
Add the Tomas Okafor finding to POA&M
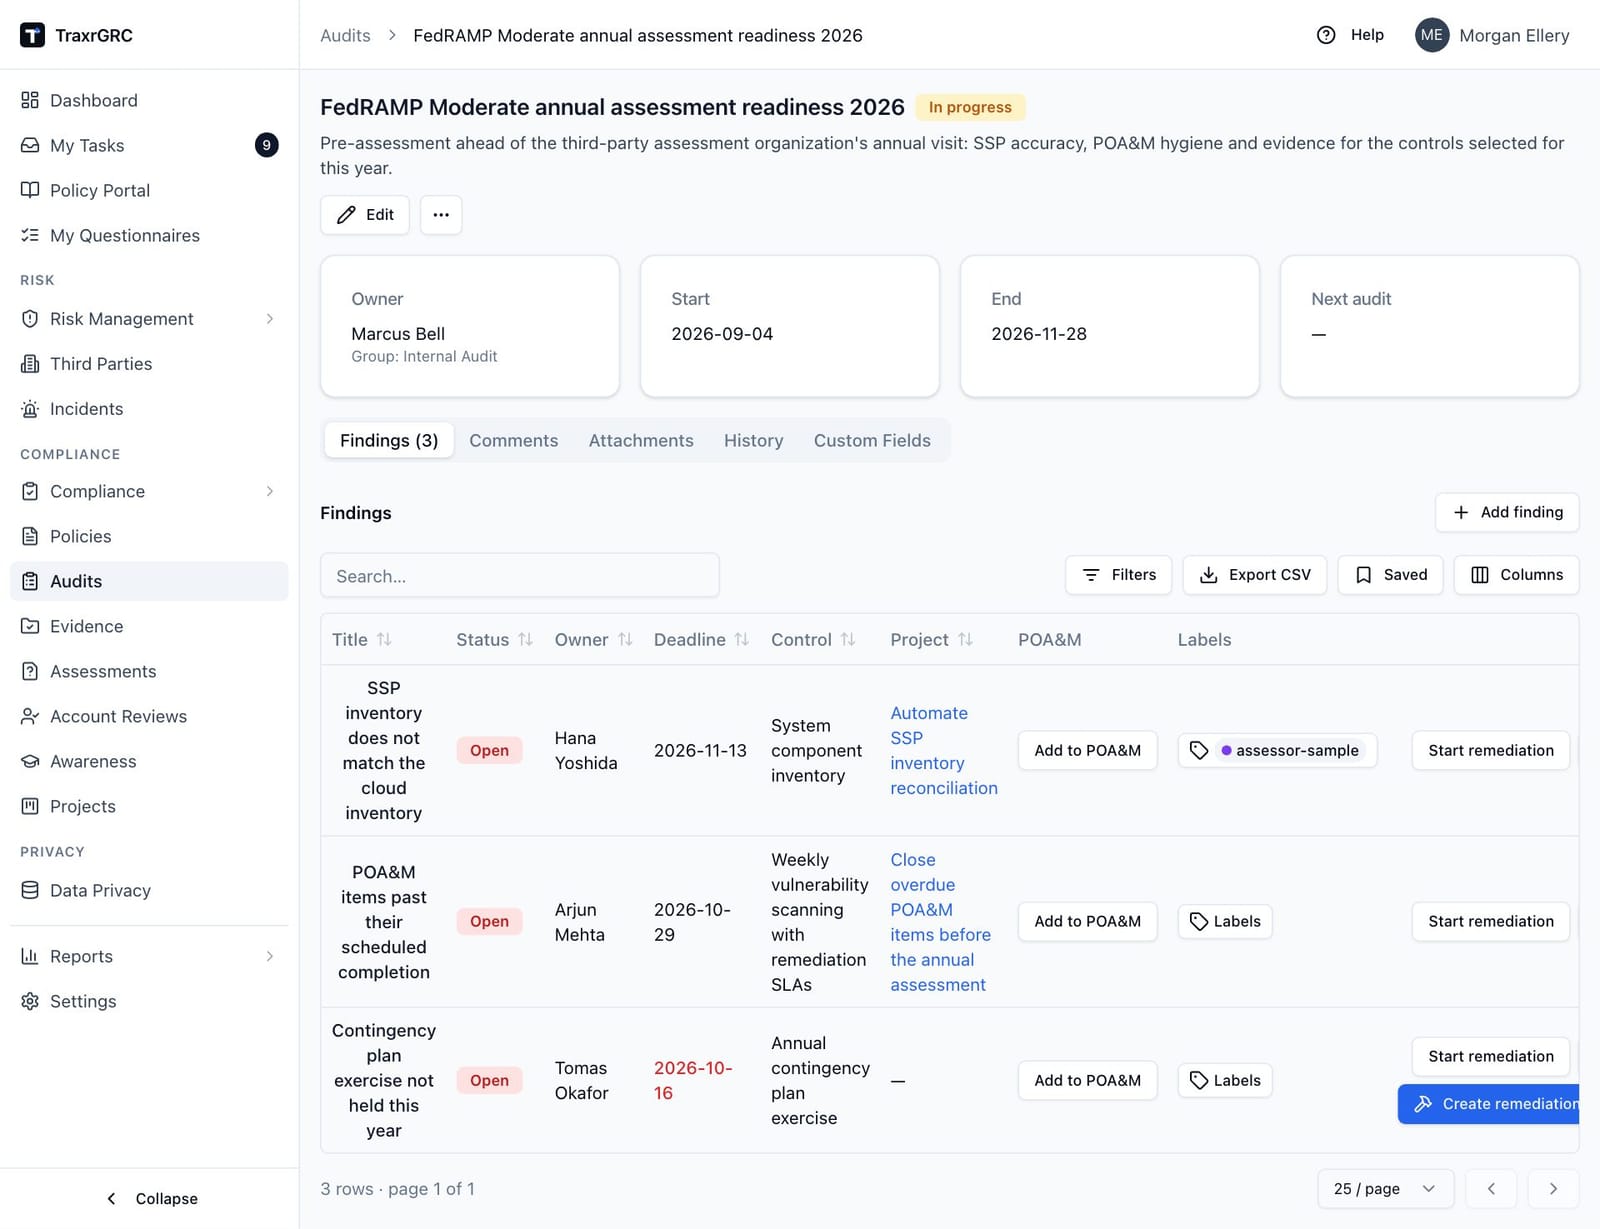(x=1087, y=1080)
